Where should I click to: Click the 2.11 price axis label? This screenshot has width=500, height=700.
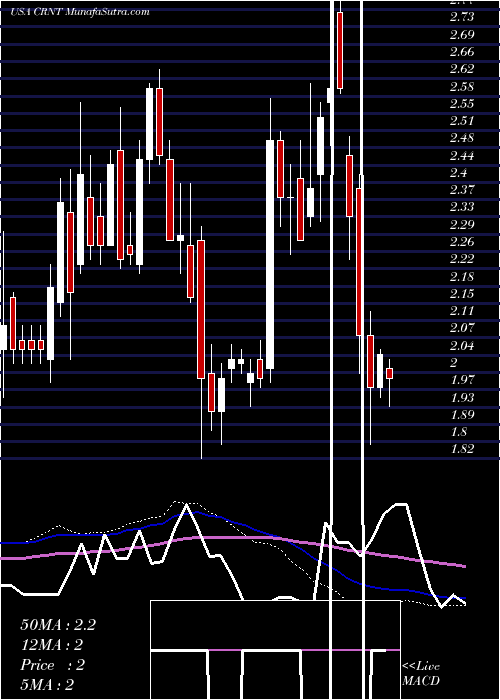tap(462, 311)
